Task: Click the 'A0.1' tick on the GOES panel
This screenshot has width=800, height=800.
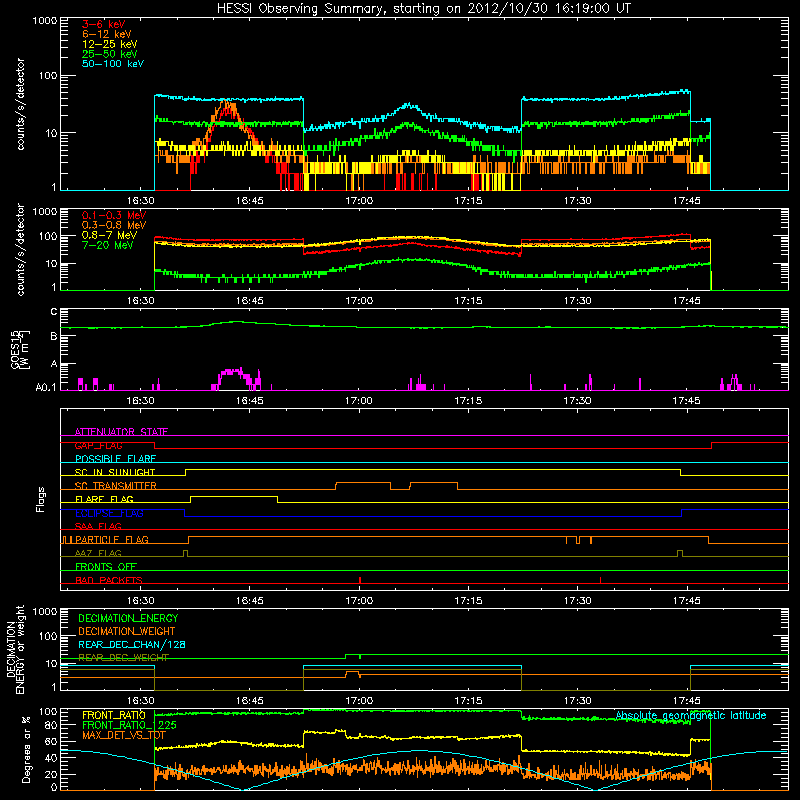Action: point(46,388)
